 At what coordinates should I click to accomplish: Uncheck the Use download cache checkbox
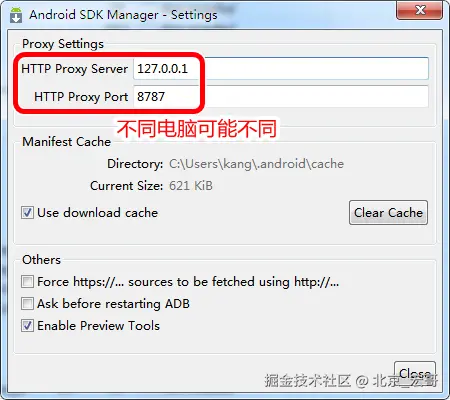[x=27, y=213]
